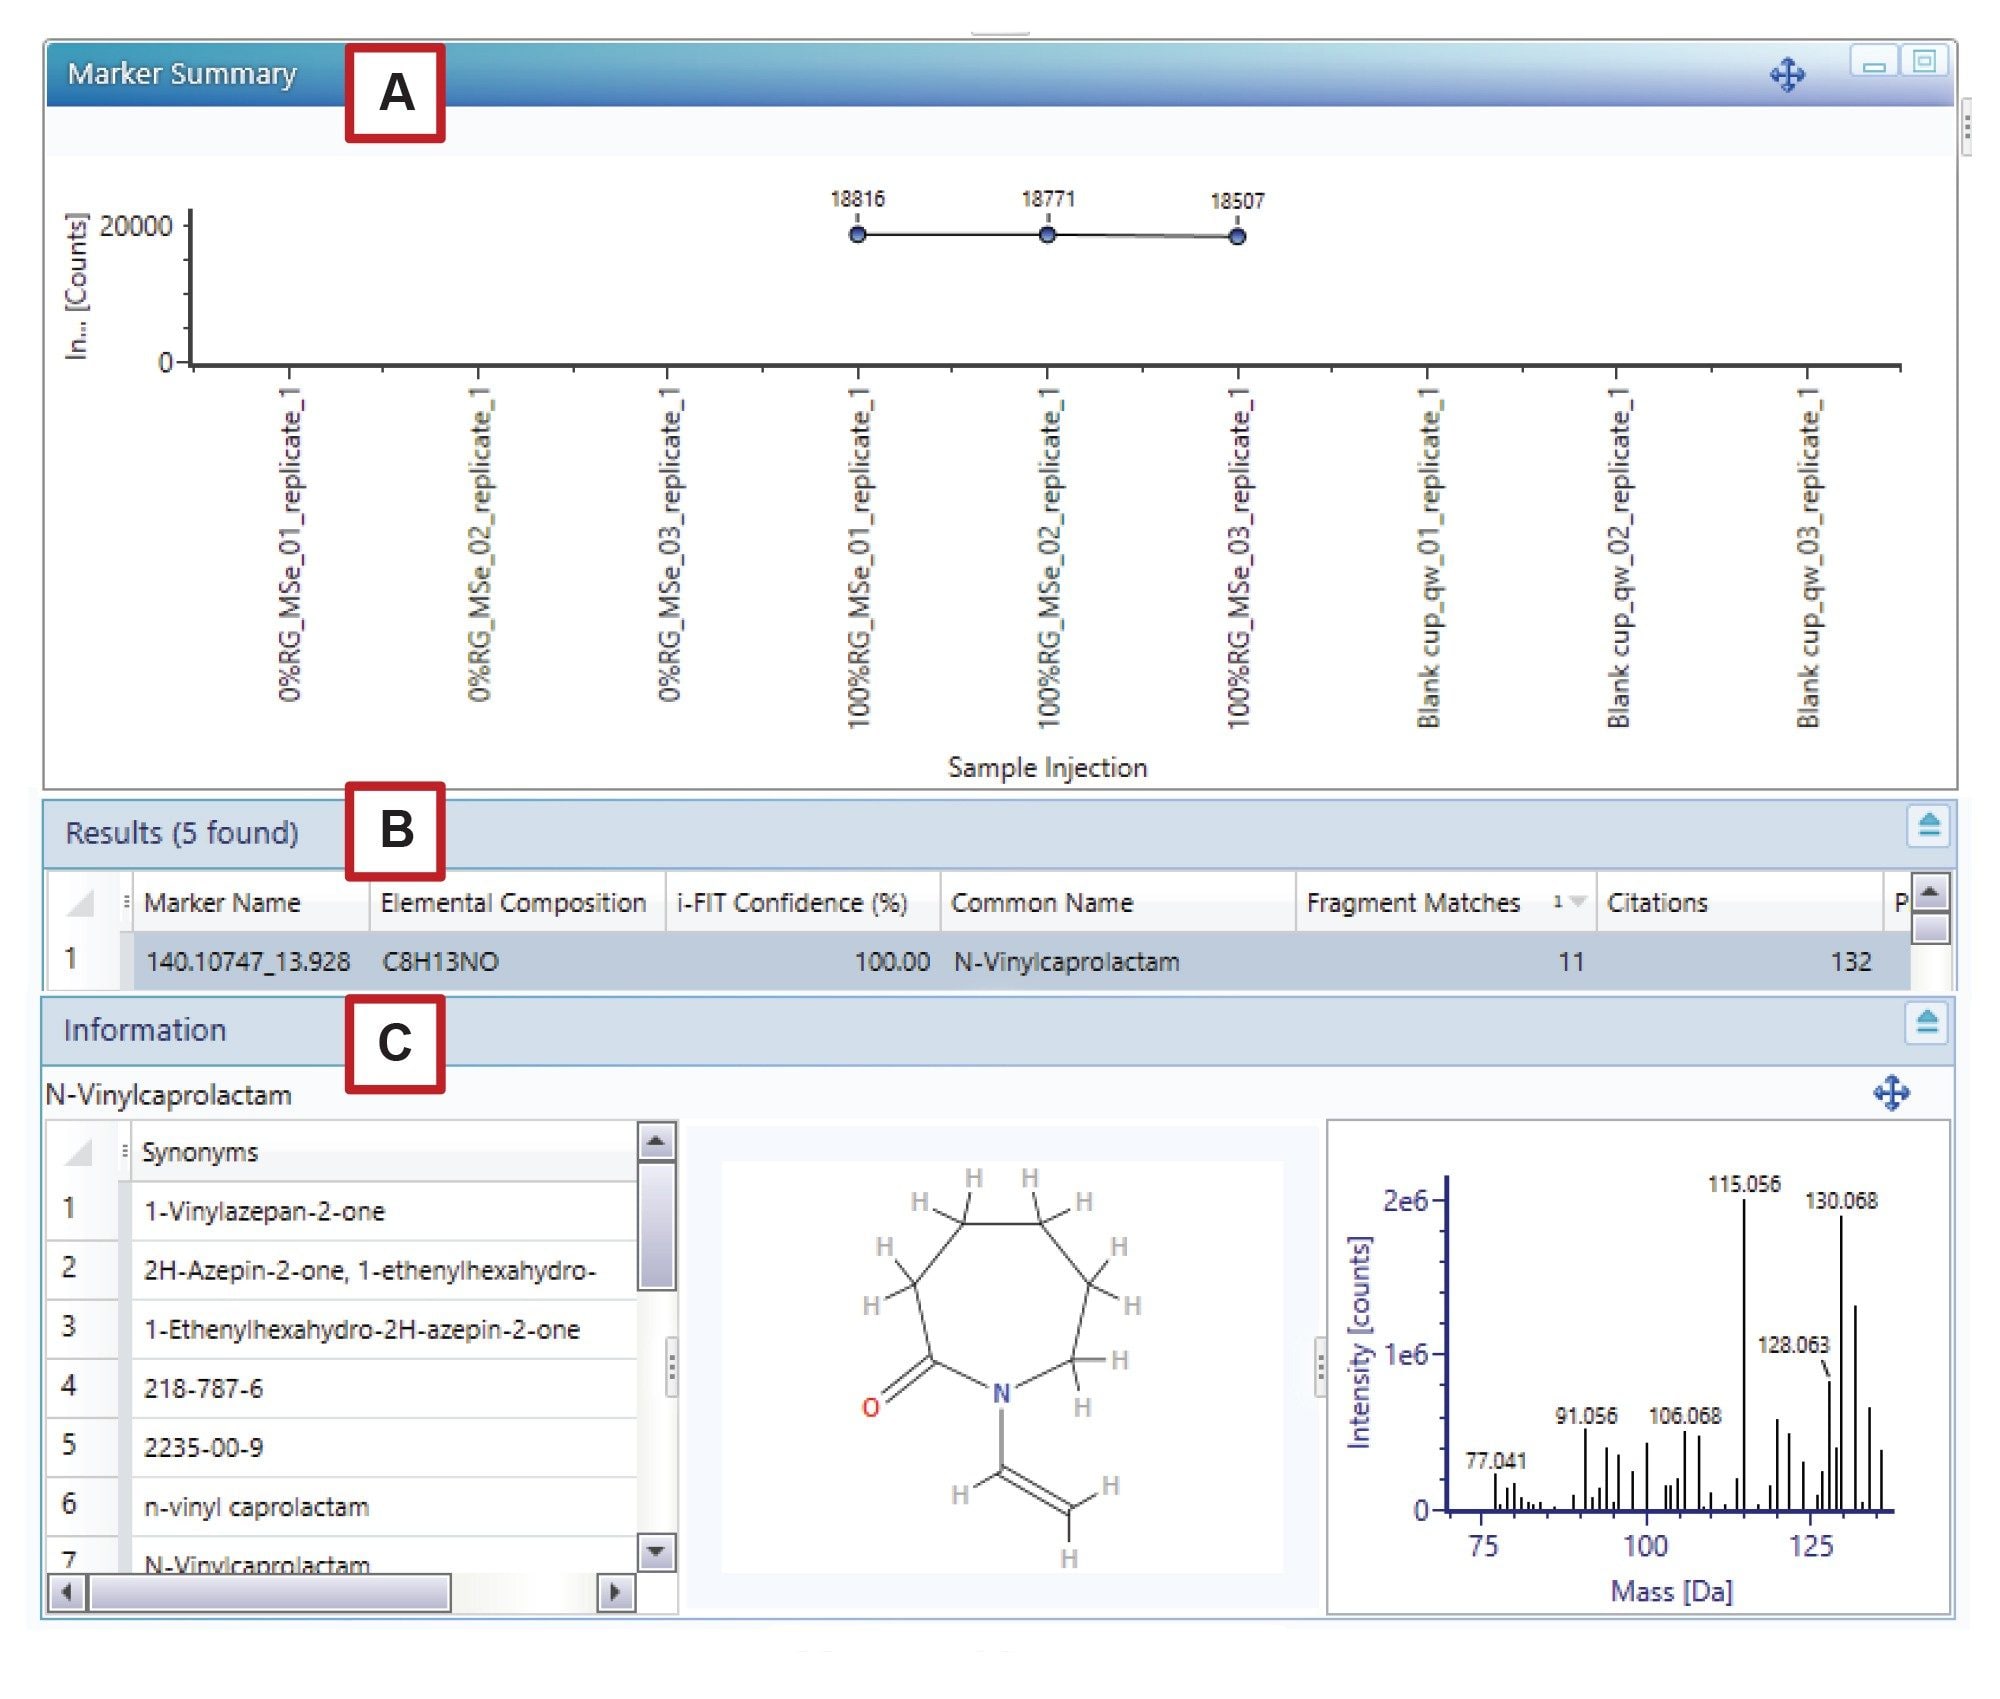The height and width of the screenshot is (1699, 2000).
Task: Collapse the Information panel
Action: [x=1927, y=1023]
